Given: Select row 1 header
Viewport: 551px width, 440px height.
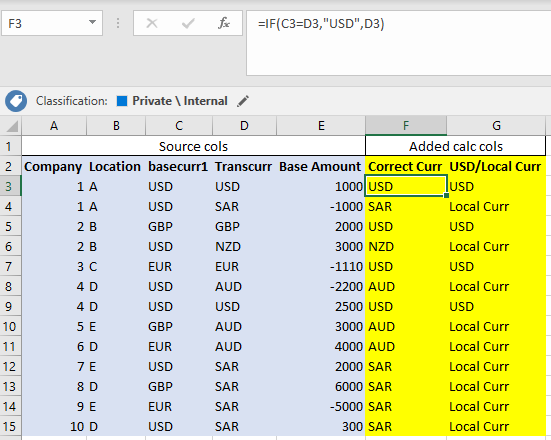Looking at the screenshot, I should click(x=10, y=146).
